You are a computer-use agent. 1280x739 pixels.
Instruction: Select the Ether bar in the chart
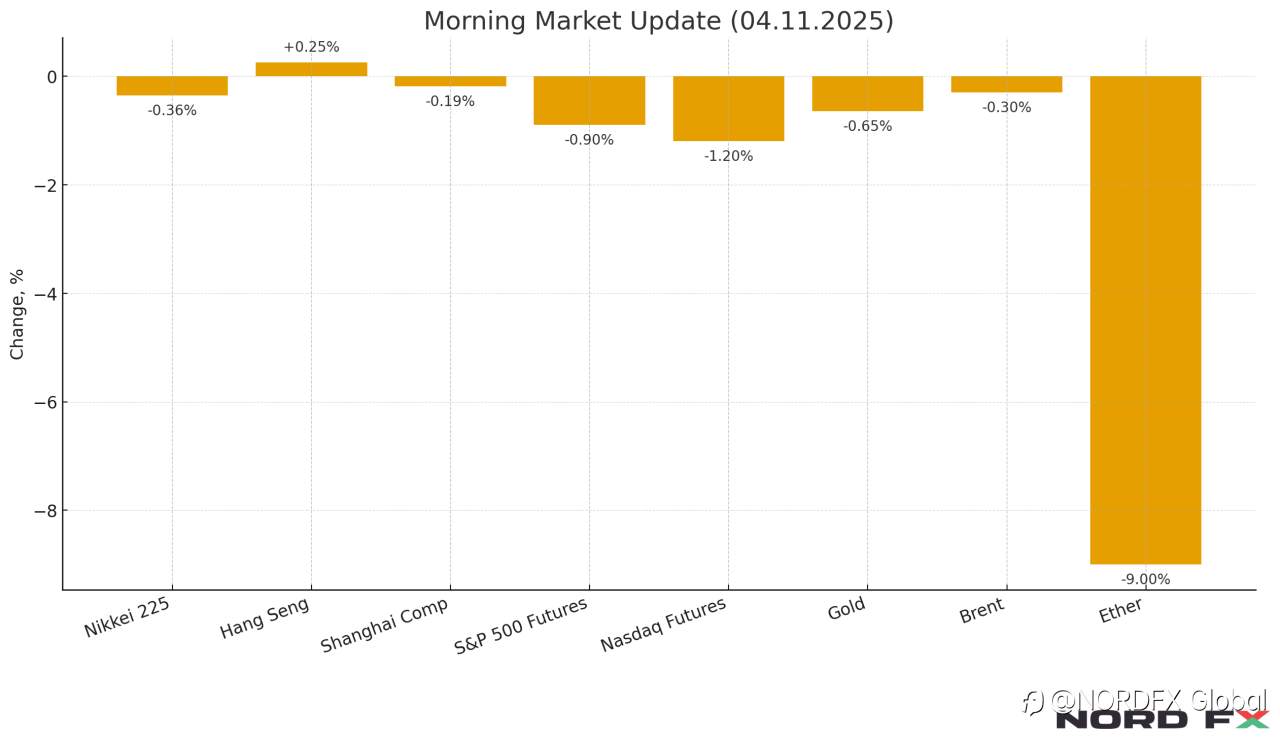click(x=1145, y=320)
